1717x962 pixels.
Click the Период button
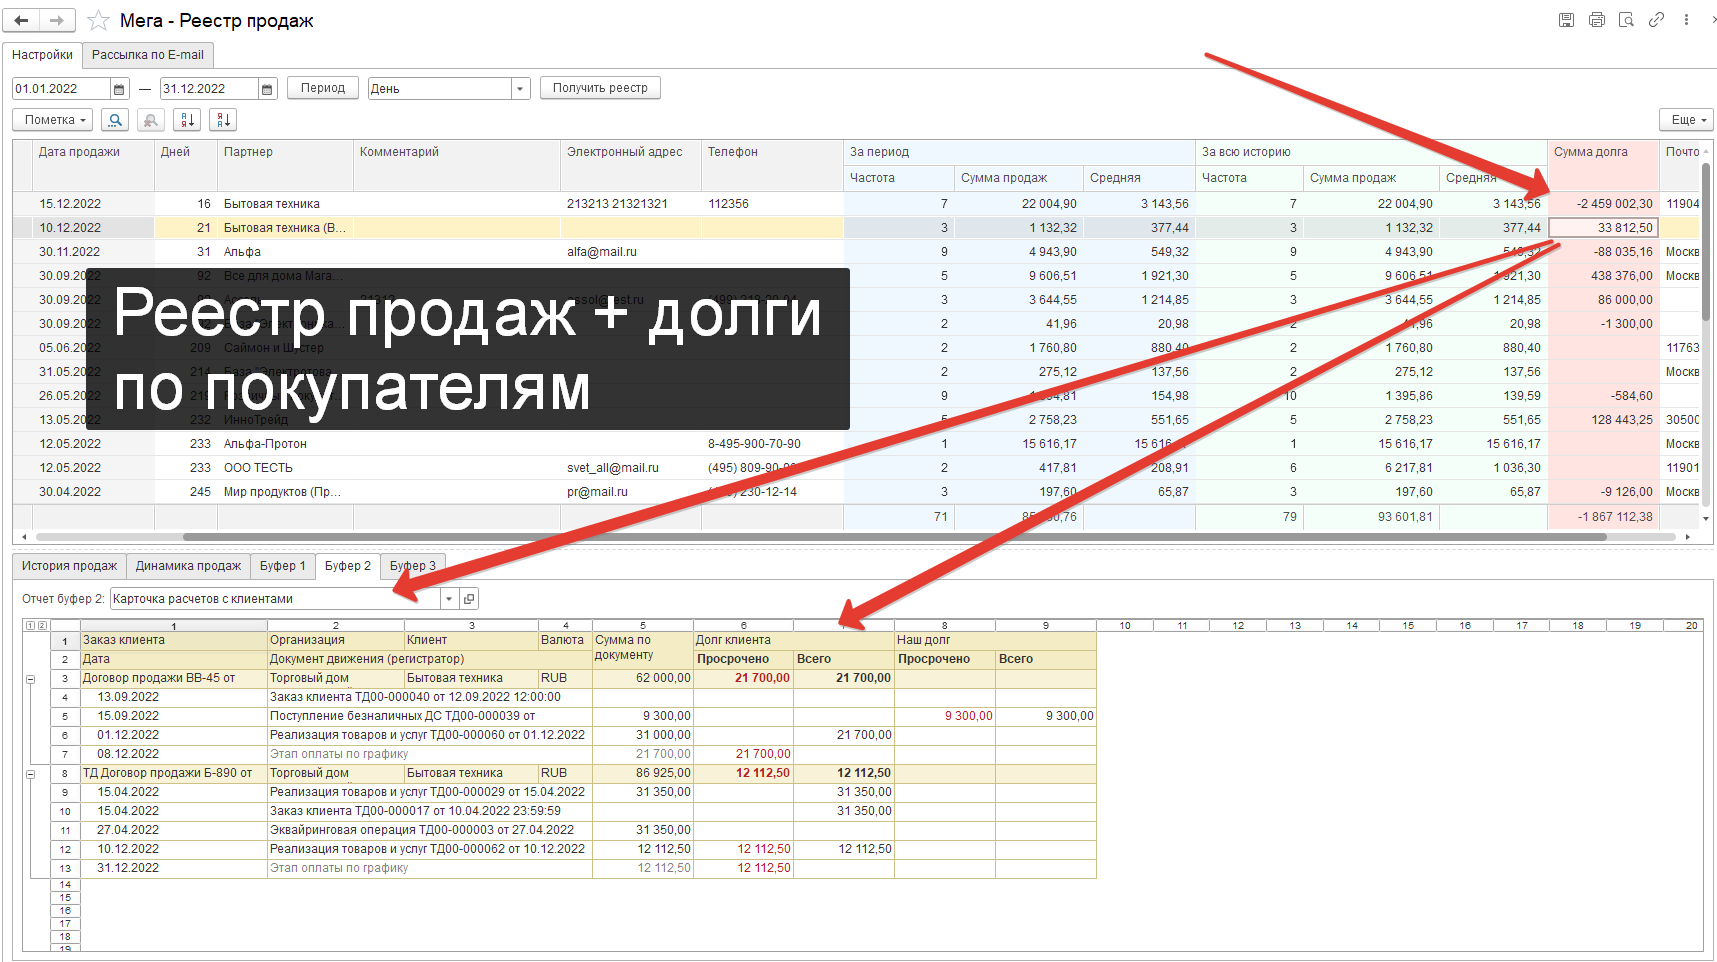323,88
